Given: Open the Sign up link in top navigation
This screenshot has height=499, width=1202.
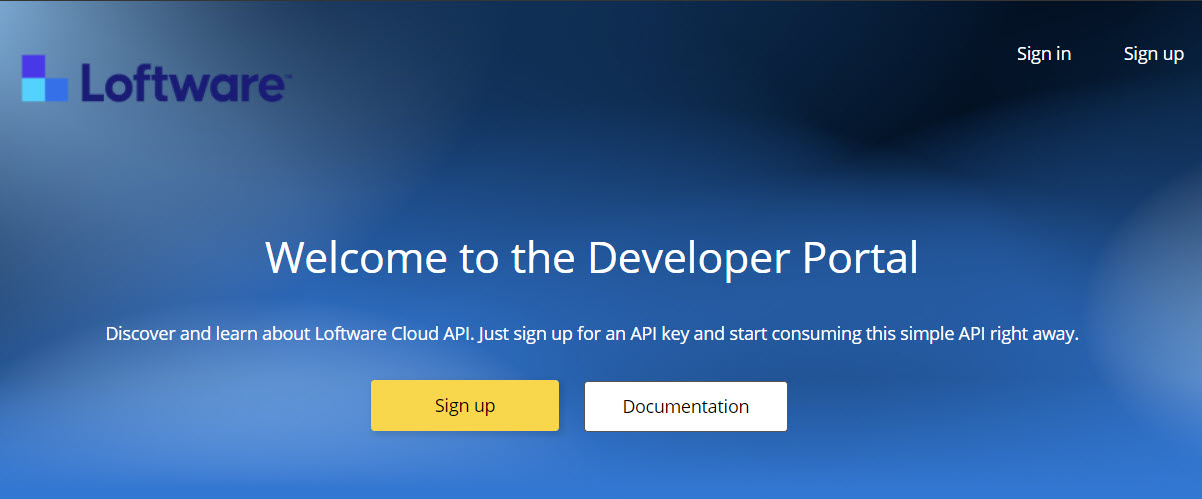Looking at the screenshot, I should (x=1153, y=54).
